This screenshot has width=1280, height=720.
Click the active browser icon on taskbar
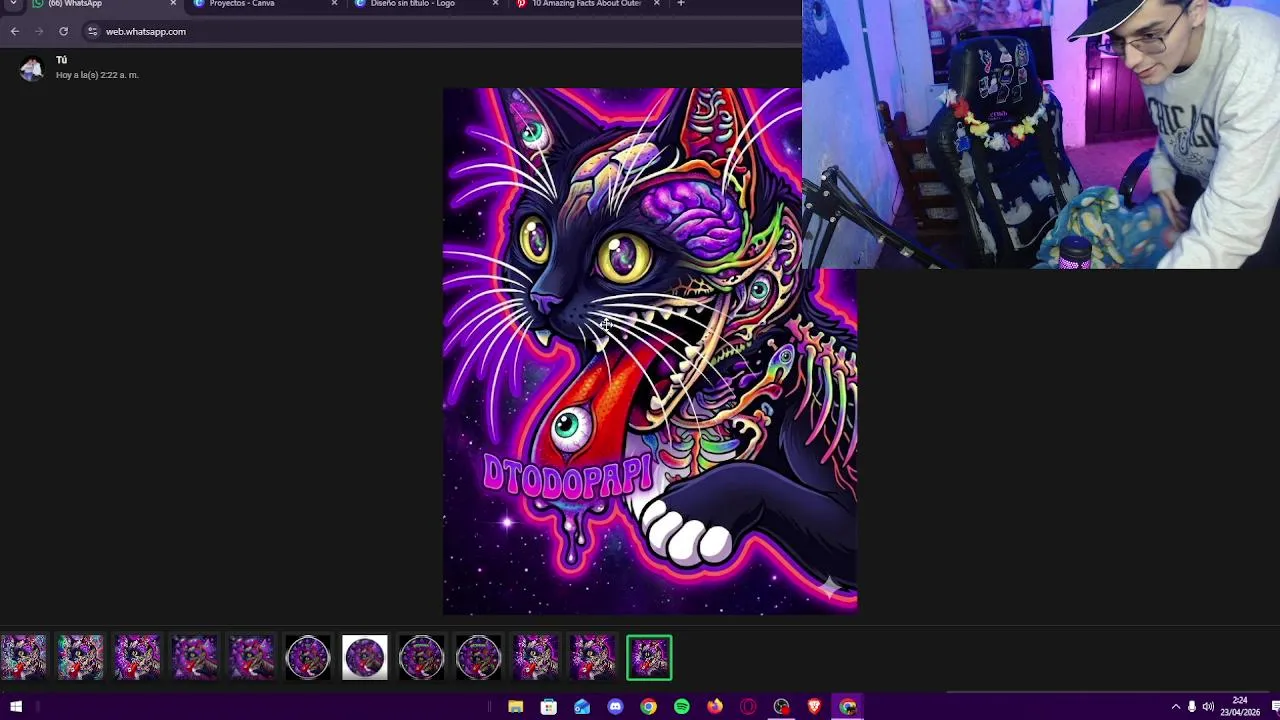click(848, 707)
